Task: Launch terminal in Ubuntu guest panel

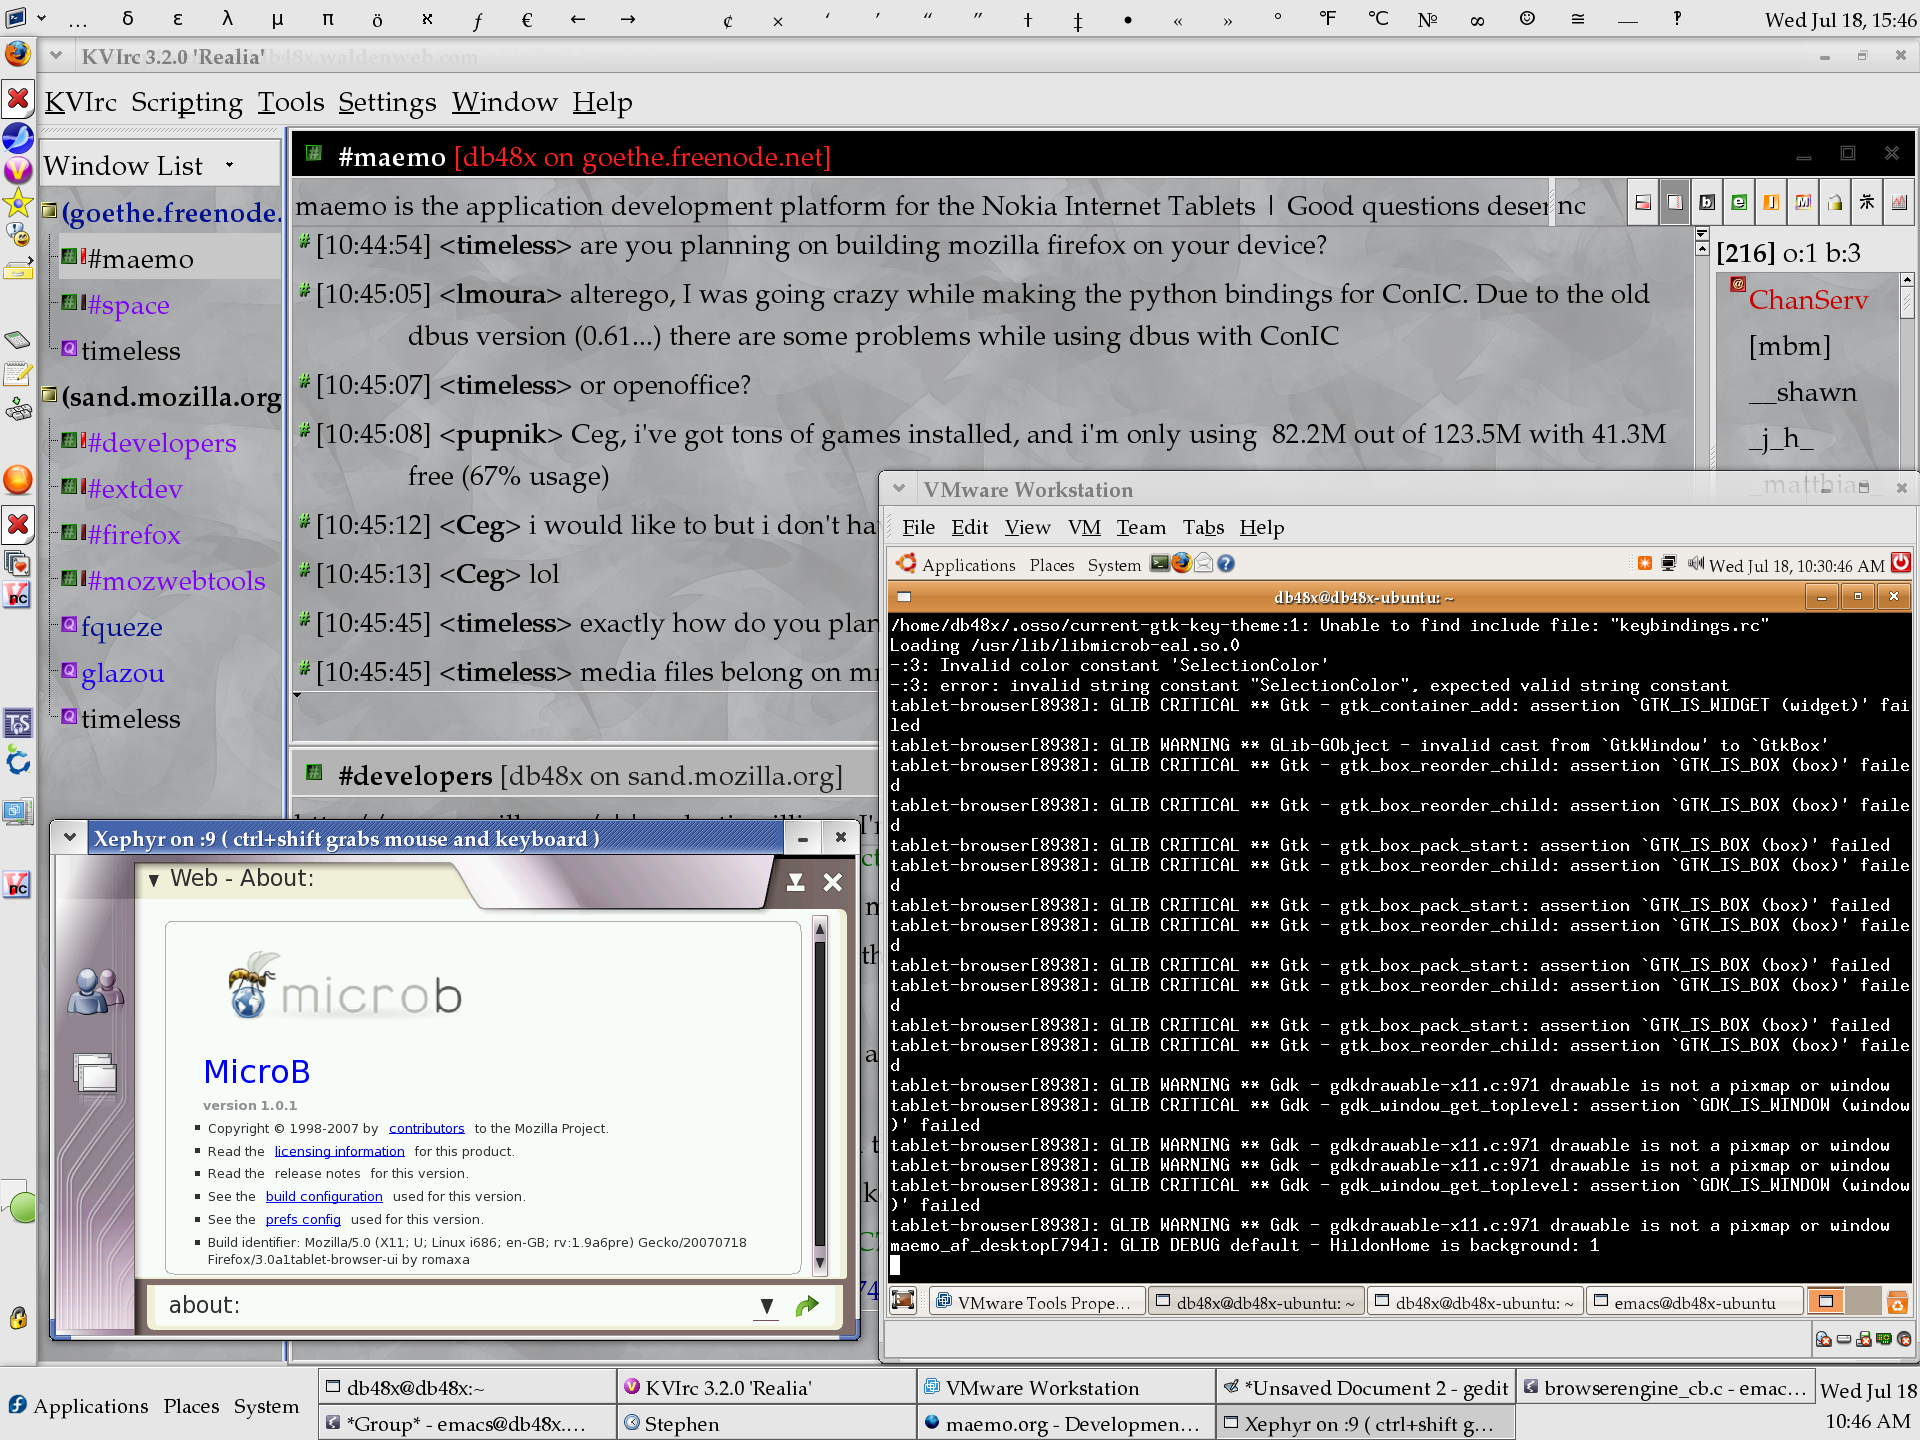Action: (1160, 564)
